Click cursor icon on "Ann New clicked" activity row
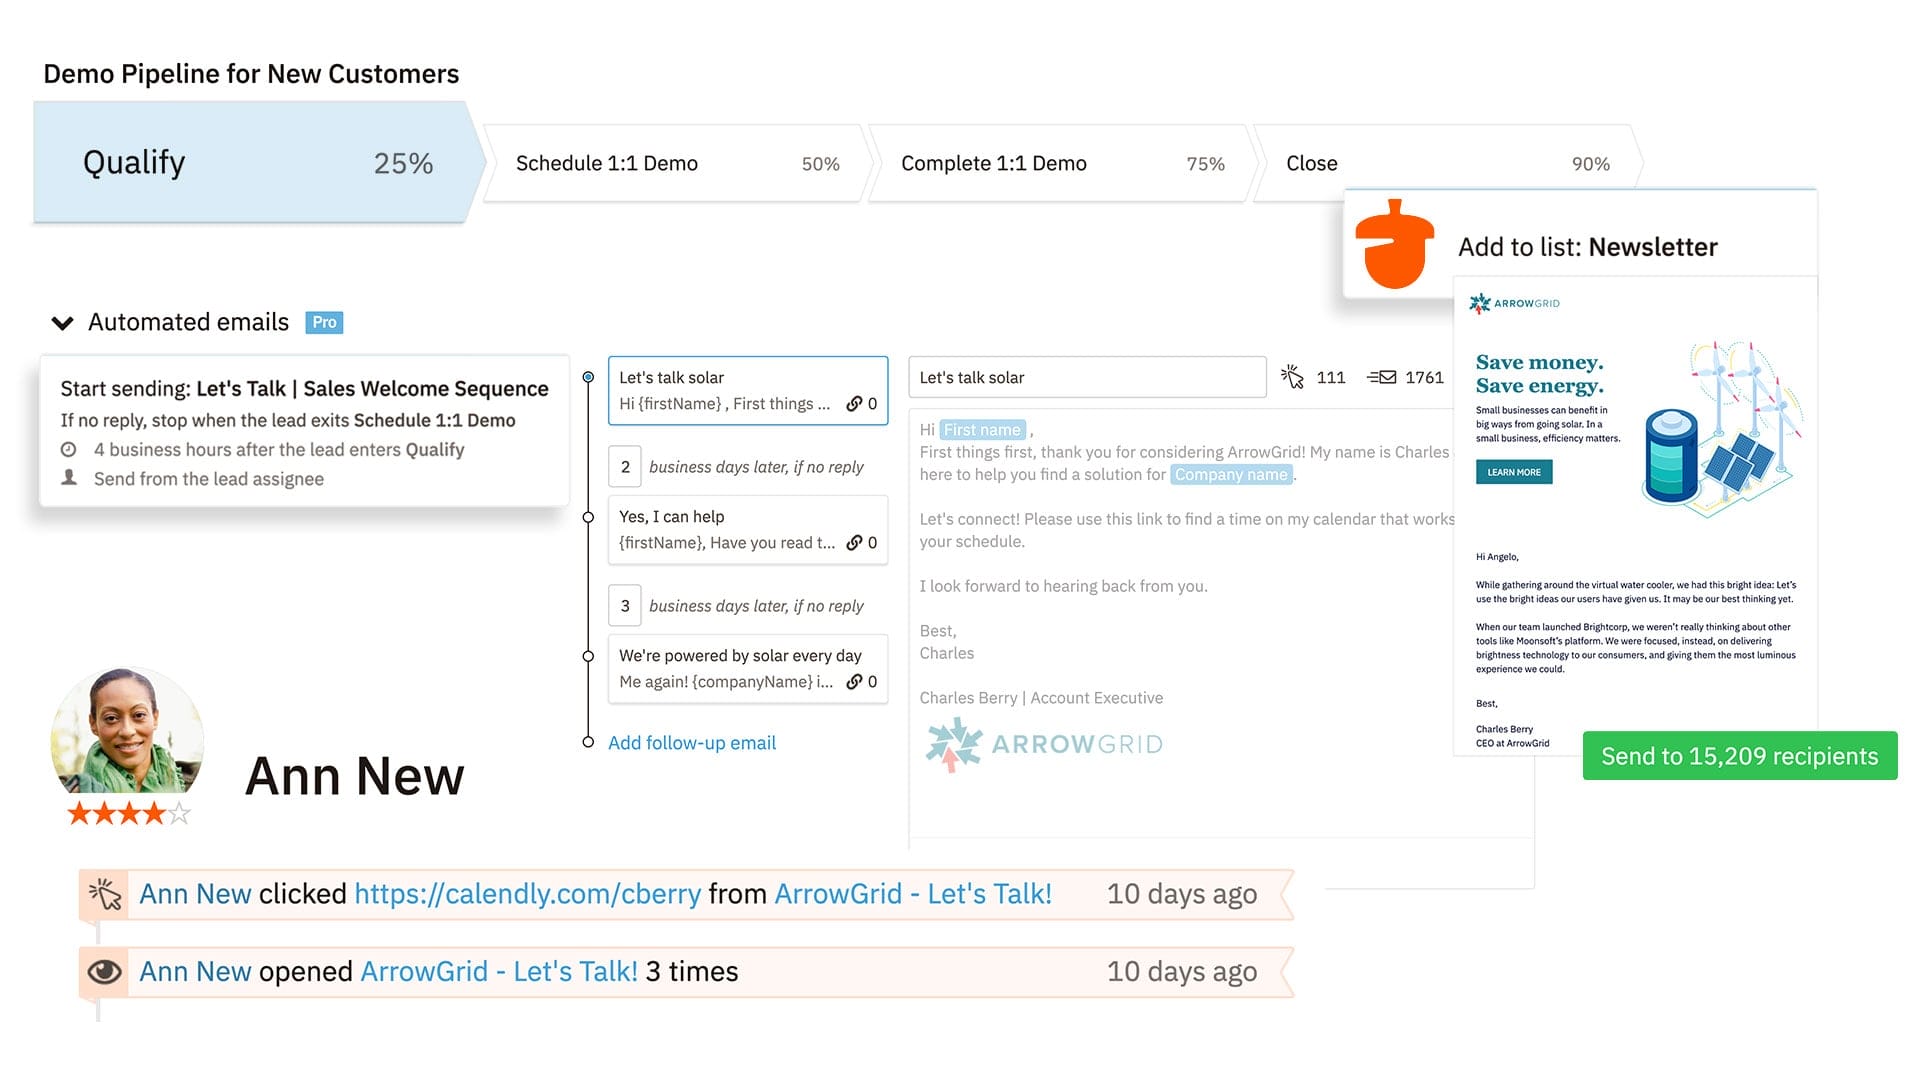Image resolution: width=1920 pixels, height=1080 pixels. (105, 893)
